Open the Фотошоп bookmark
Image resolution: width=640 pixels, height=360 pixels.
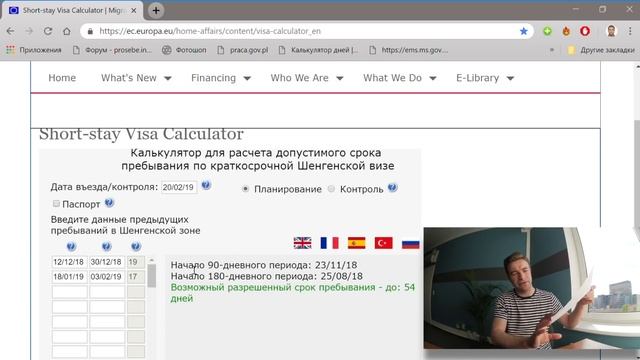point(184,50)
